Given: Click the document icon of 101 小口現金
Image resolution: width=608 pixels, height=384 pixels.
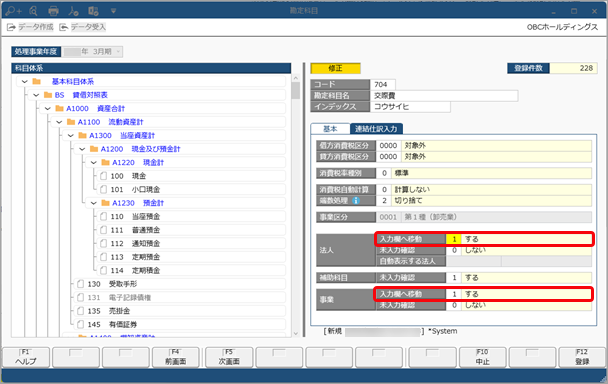Looking at the screenshot, I should [x=104, y=190].
